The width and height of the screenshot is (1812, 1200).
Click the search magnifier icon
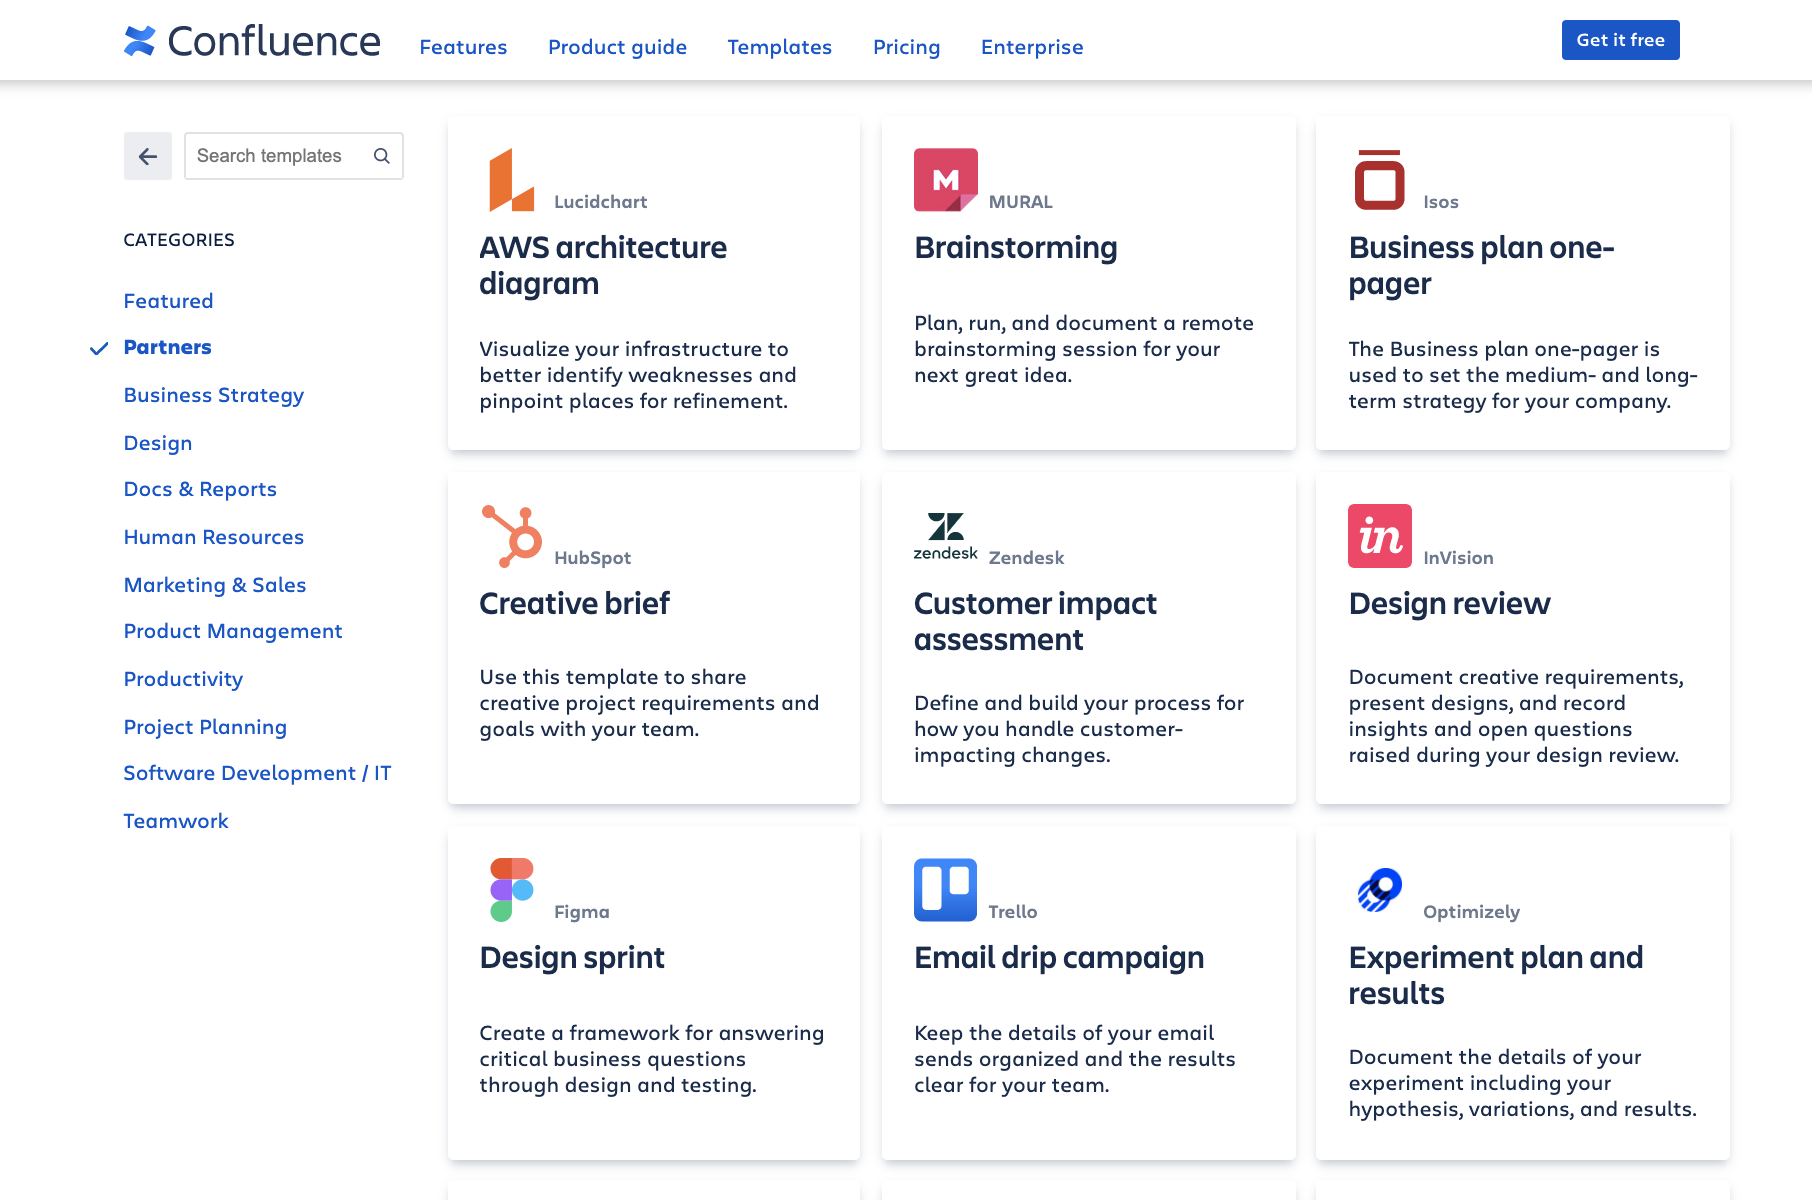(x=382, y=156)
